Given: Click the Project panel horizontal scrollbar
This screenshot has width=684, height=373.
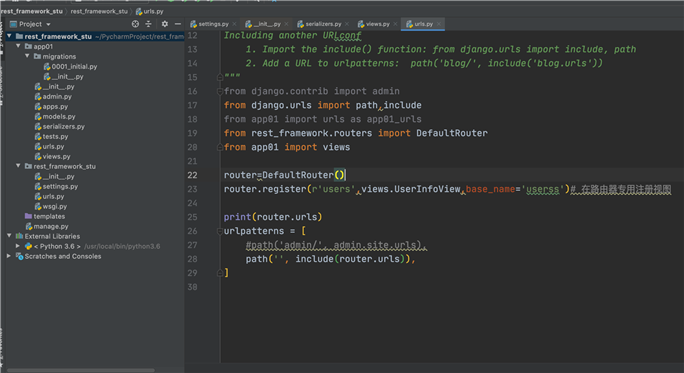Looking at the screenshot, I should click(81, 370).
